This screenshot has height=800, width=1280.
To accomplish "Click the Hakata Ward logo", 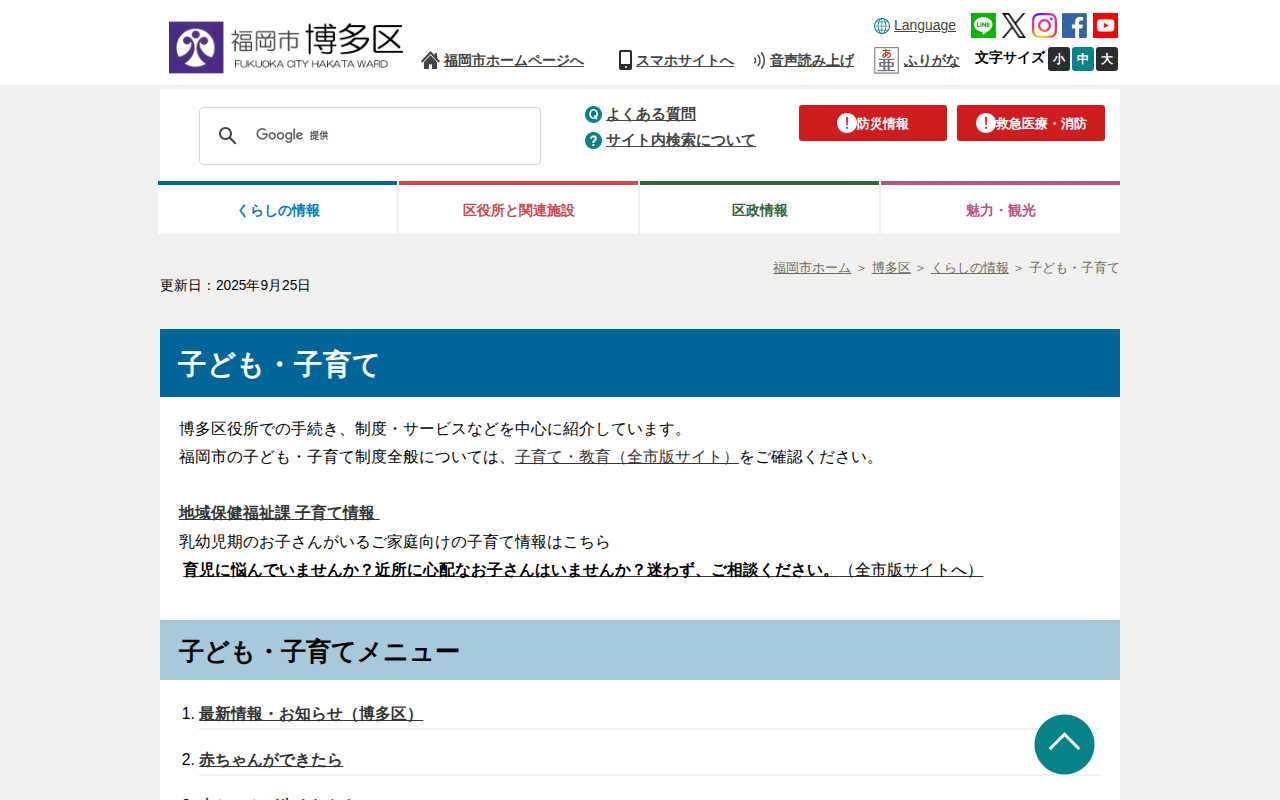I will pos(286,47).
